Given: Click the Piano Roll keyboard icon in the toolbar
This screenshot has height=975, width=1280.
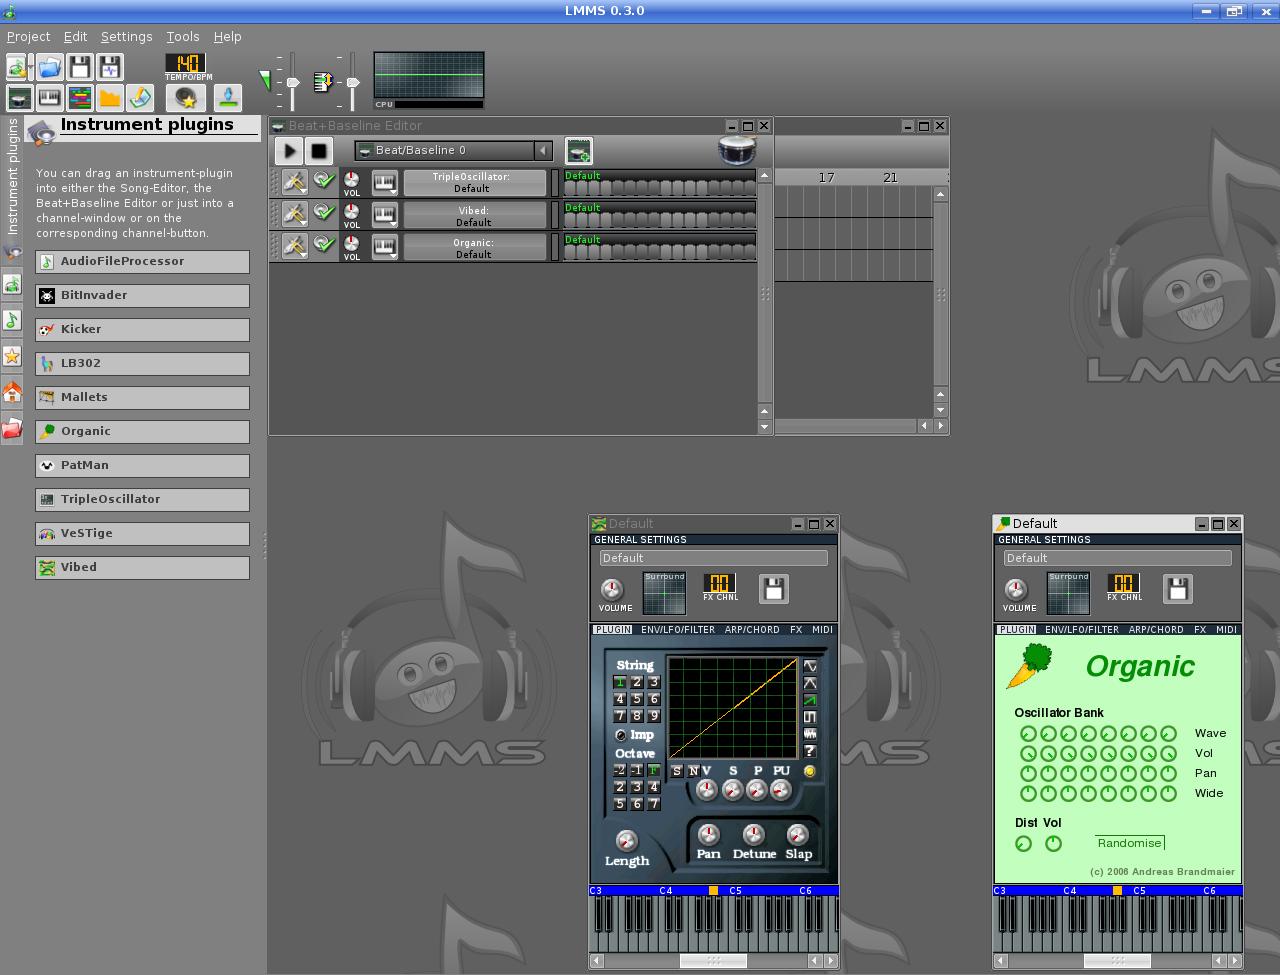Looking at the screenshot, I should click(x=48, y=97).
